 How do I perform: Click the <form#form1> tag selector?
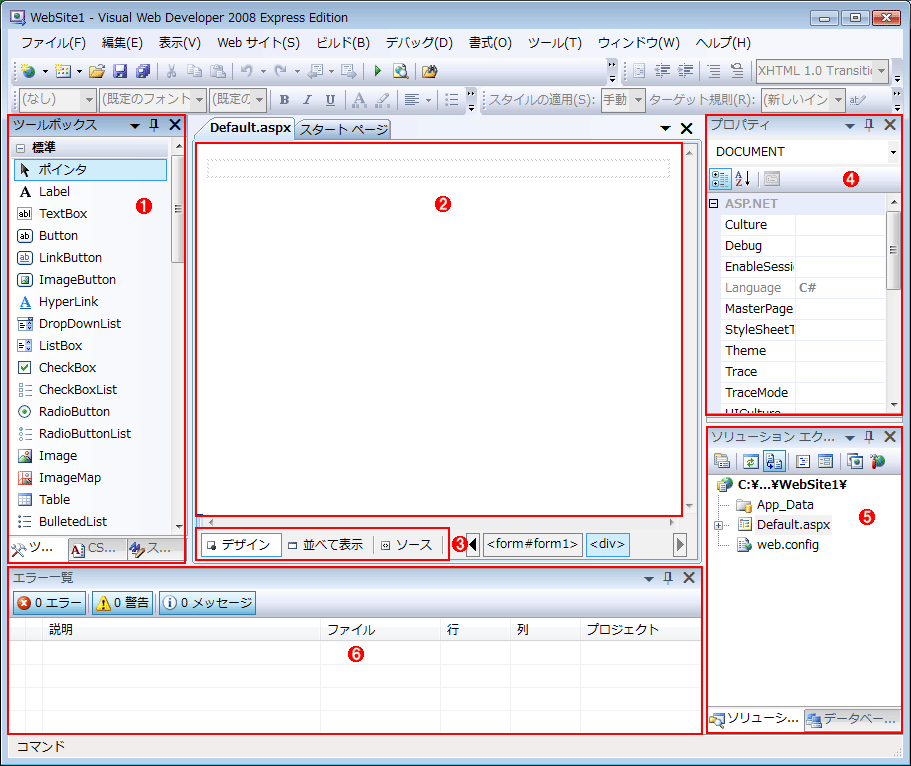click(533, 545)
